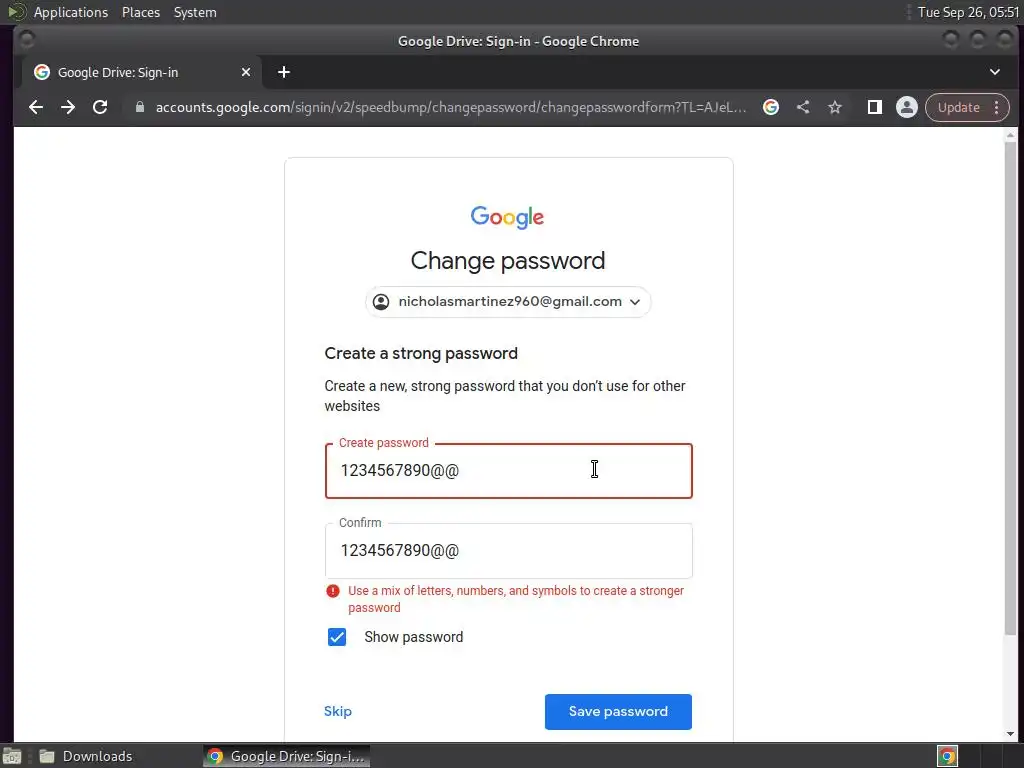Click the padlock site info icon
Screen dimensions: 1024x768
(140, 107)
